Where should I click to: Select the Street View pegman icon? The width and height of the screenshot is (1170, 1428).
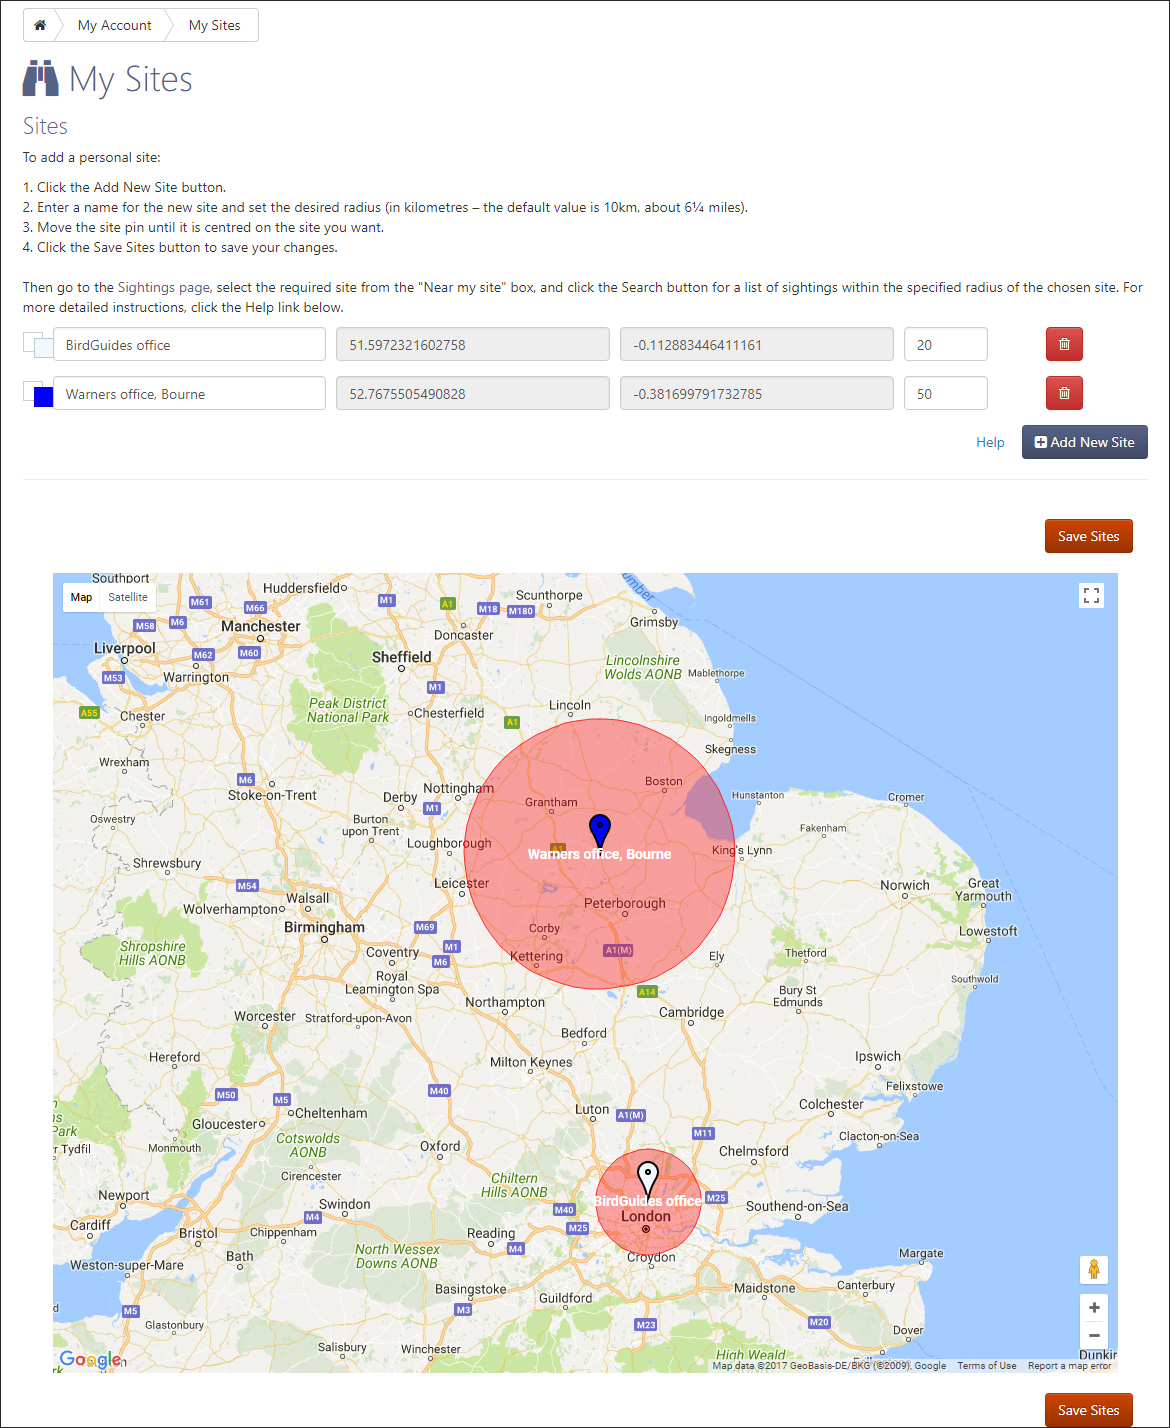pos(1094,1269)
